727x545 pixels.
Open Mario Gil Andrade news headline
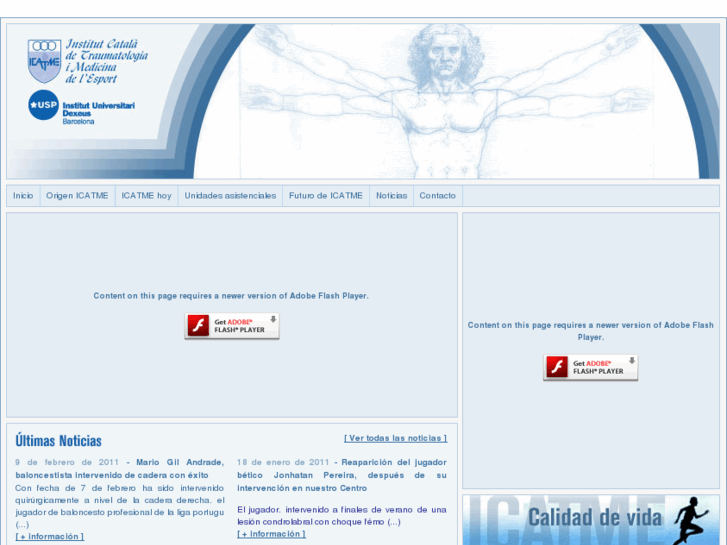pos(120,468)
